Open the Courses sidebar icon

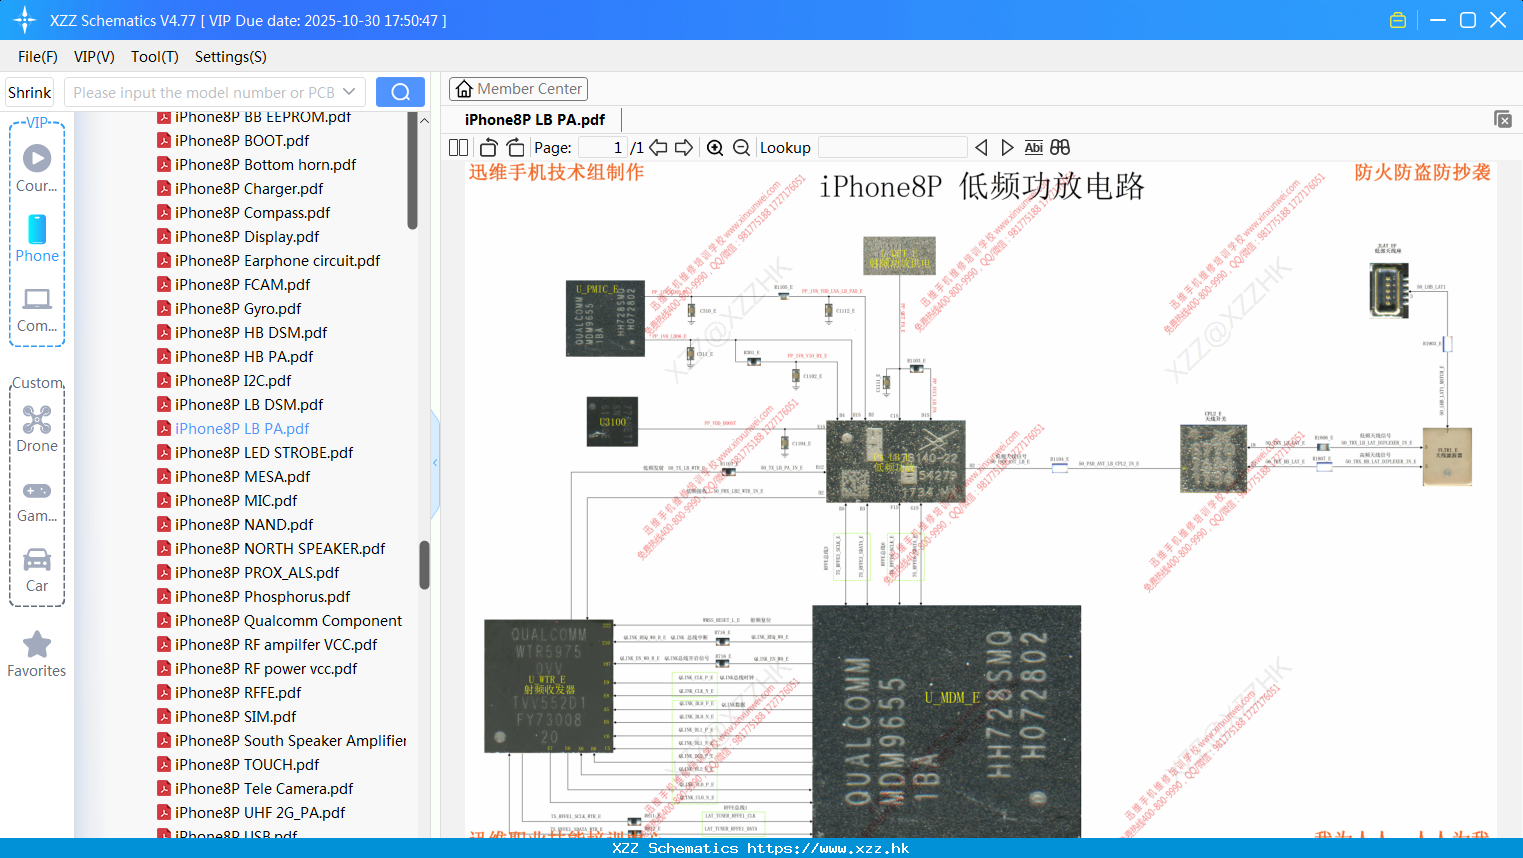pos(37,168)
